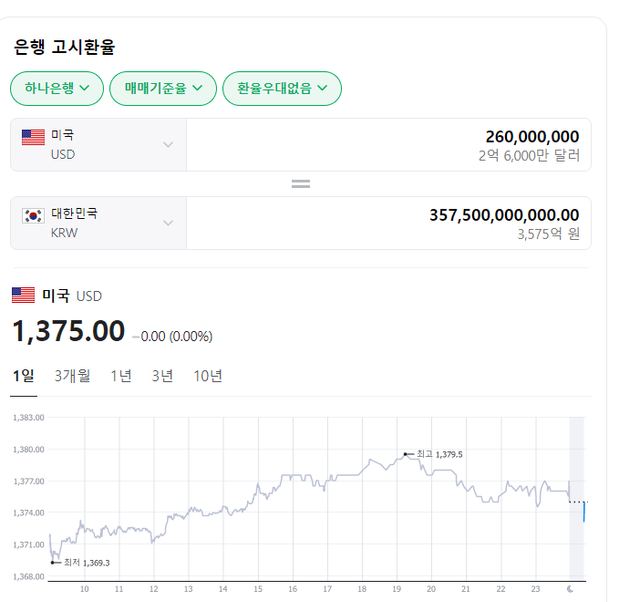Open the 하나은행 bank dropdown

pos(57,88)
